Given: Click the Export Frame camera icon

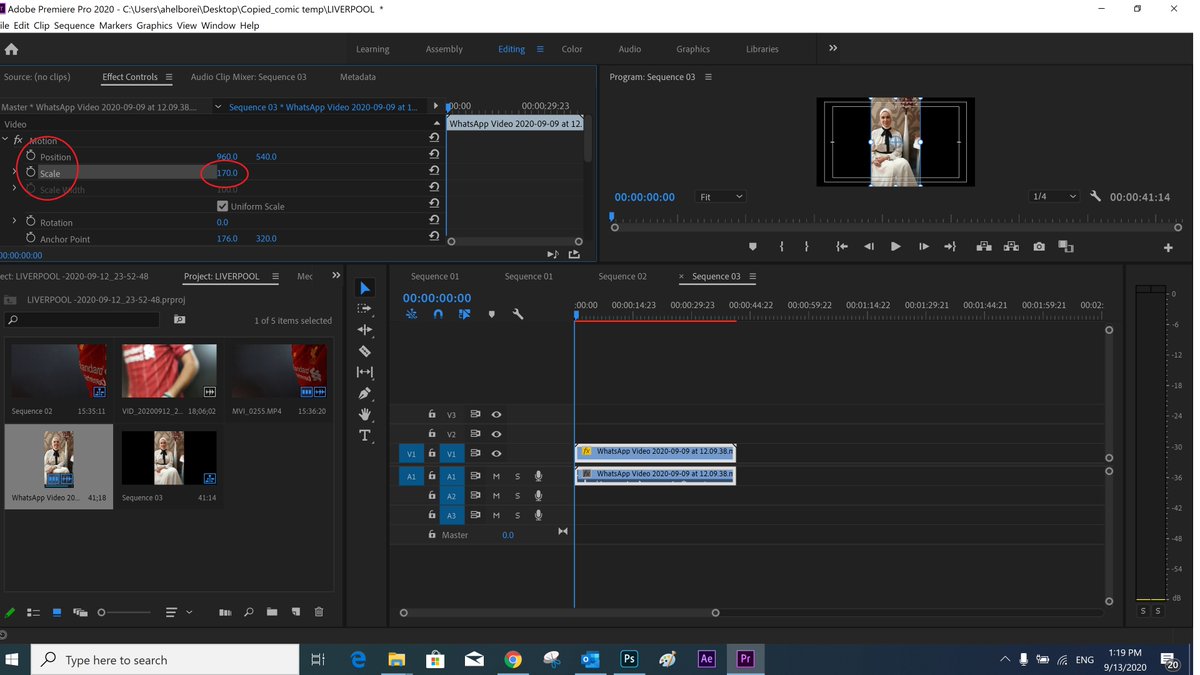Looking at the screenshot, I should (x=1039, y=246).
